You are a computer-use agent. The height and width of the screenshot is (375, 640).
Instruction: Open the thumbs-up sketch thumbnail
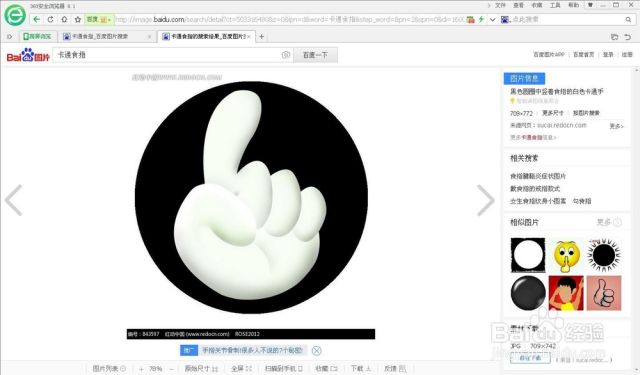click(x=604, y=293)
